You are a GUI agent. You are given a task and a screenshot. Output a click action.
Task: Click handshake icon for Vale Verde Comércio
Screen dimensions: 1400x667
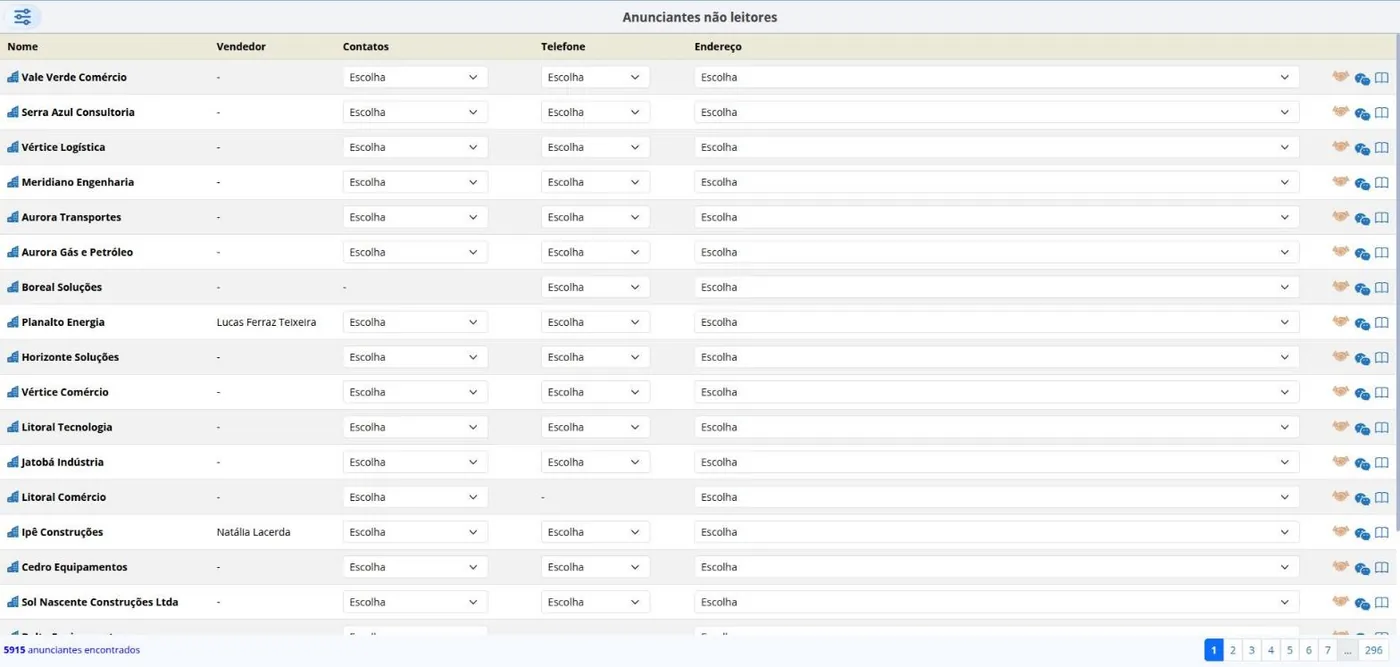pos(1341,77)
